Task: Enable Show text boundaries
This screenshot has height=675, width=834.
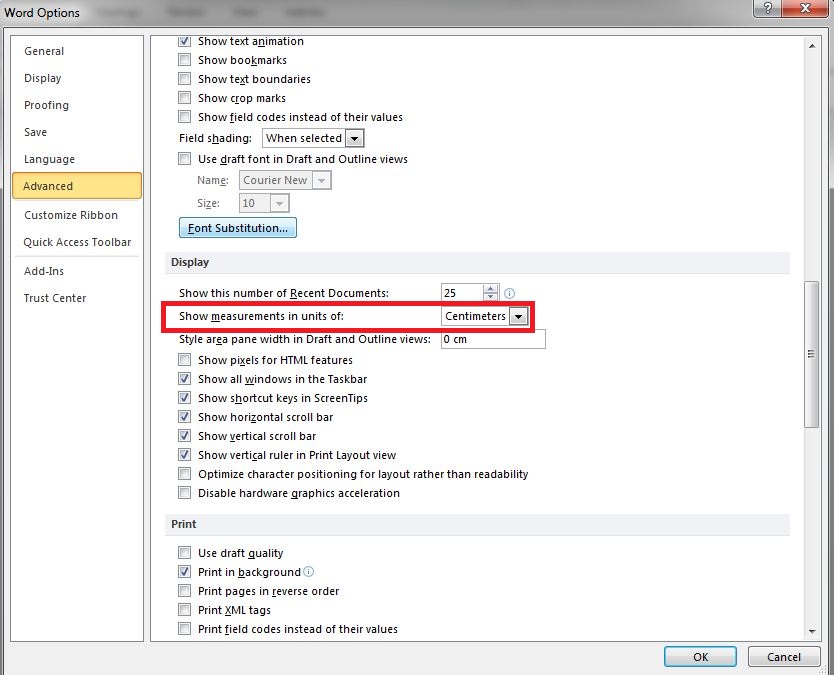Action: coord(185,79)
